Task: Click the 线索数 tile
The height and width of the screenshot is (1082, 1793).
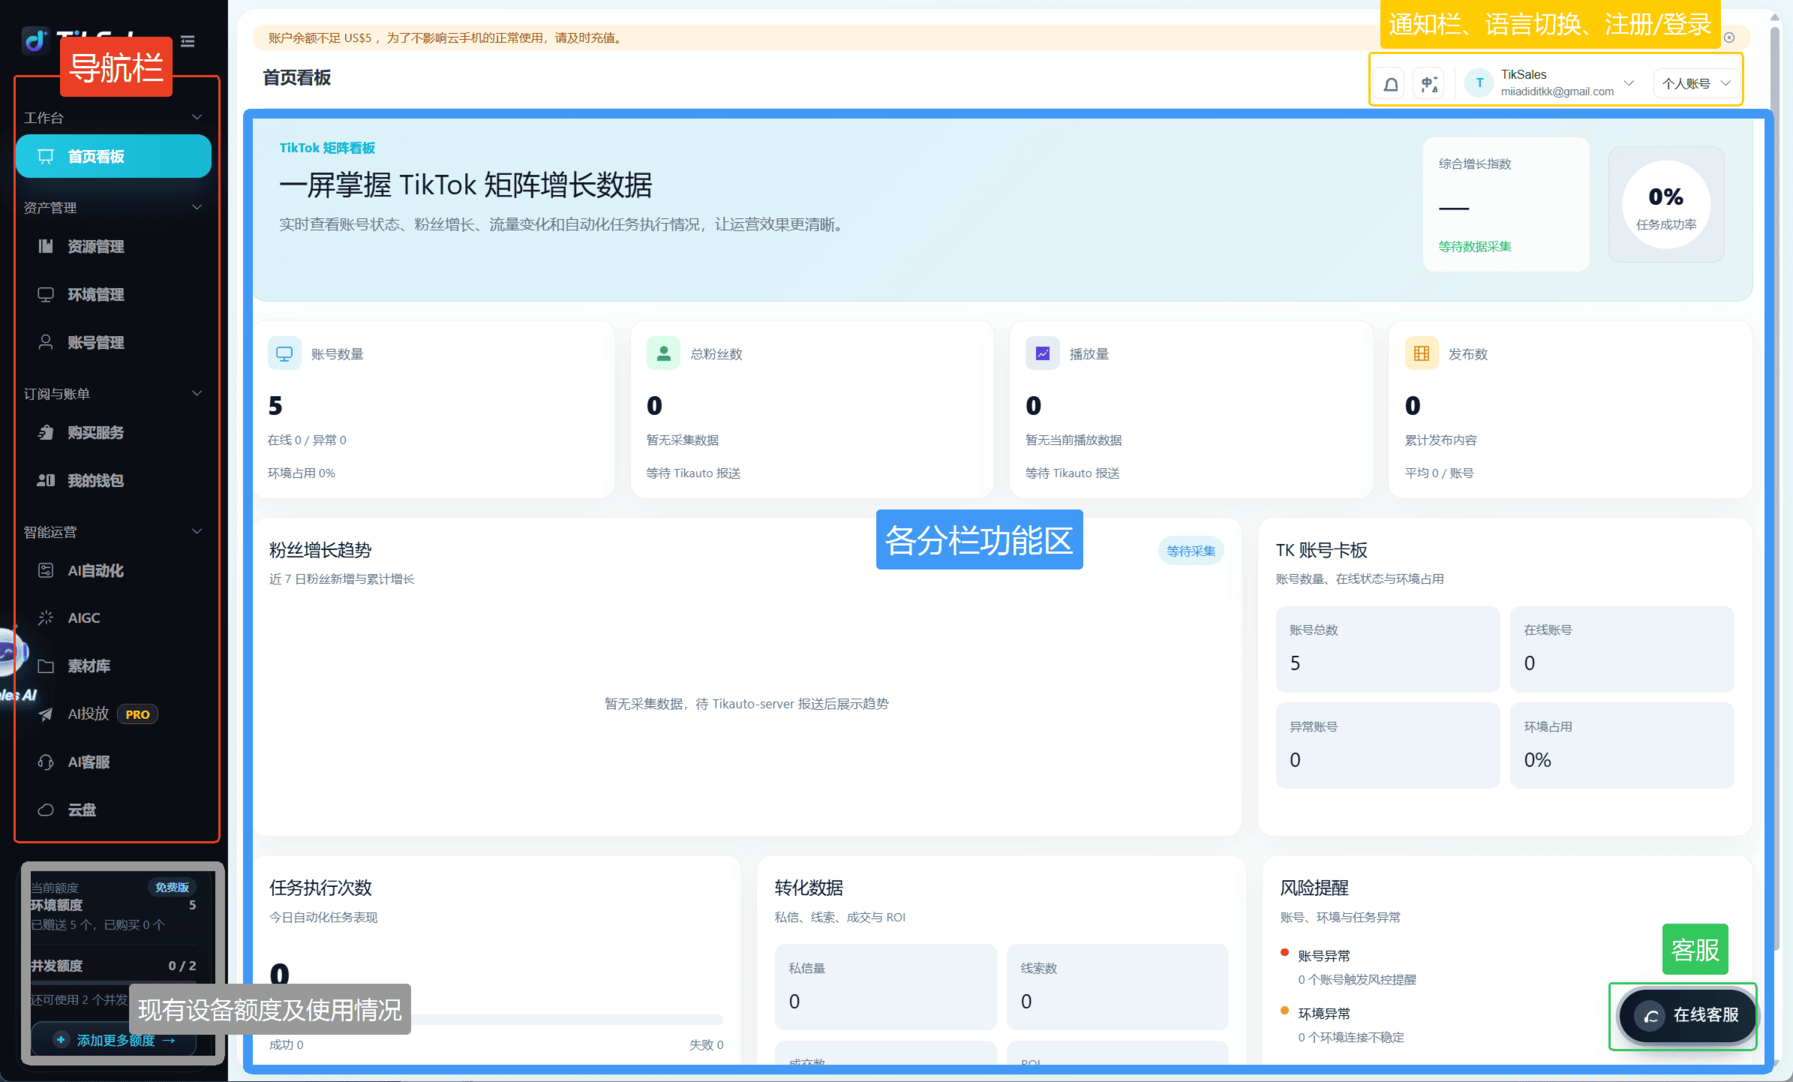Action: pos(1117,986)
